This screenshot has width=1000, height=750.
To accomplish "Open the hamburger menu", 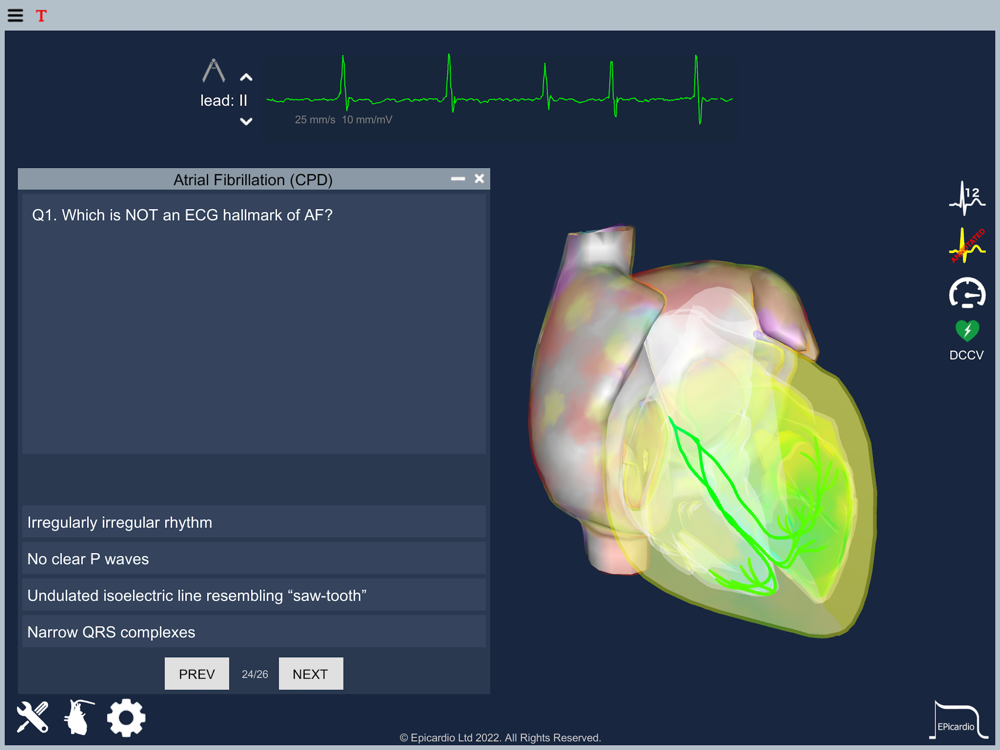I will [15, 15].
